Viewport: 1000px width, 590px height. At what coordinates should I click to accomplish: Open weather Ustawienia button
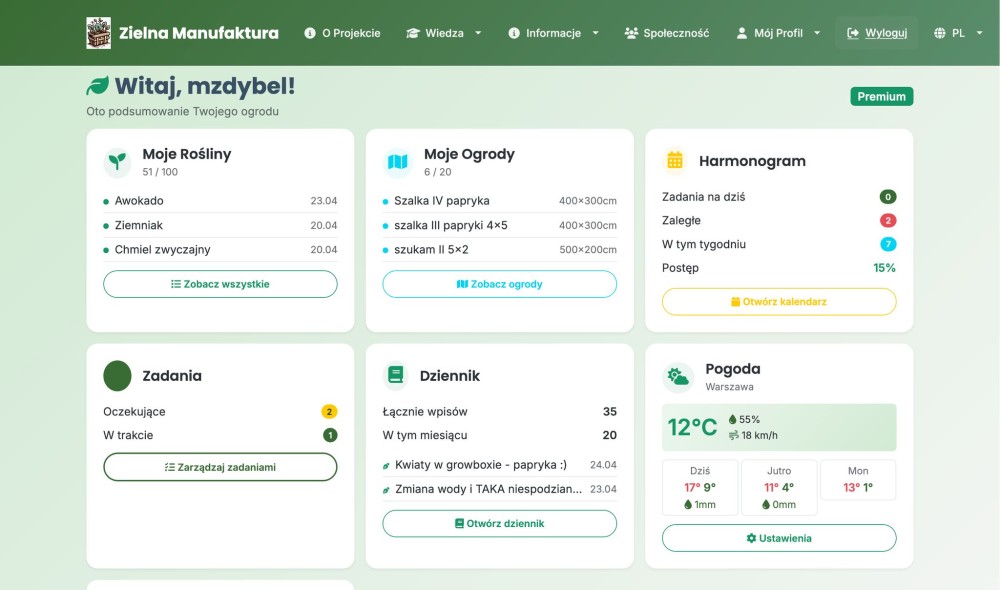point(779,538)
